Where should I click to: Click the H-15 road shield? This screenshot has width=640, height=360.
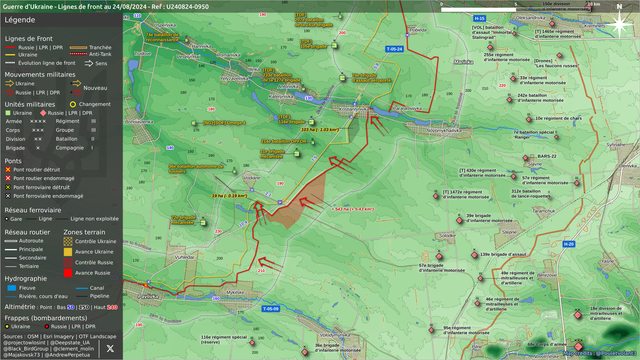pyautogui.click(x=479, y=18)
